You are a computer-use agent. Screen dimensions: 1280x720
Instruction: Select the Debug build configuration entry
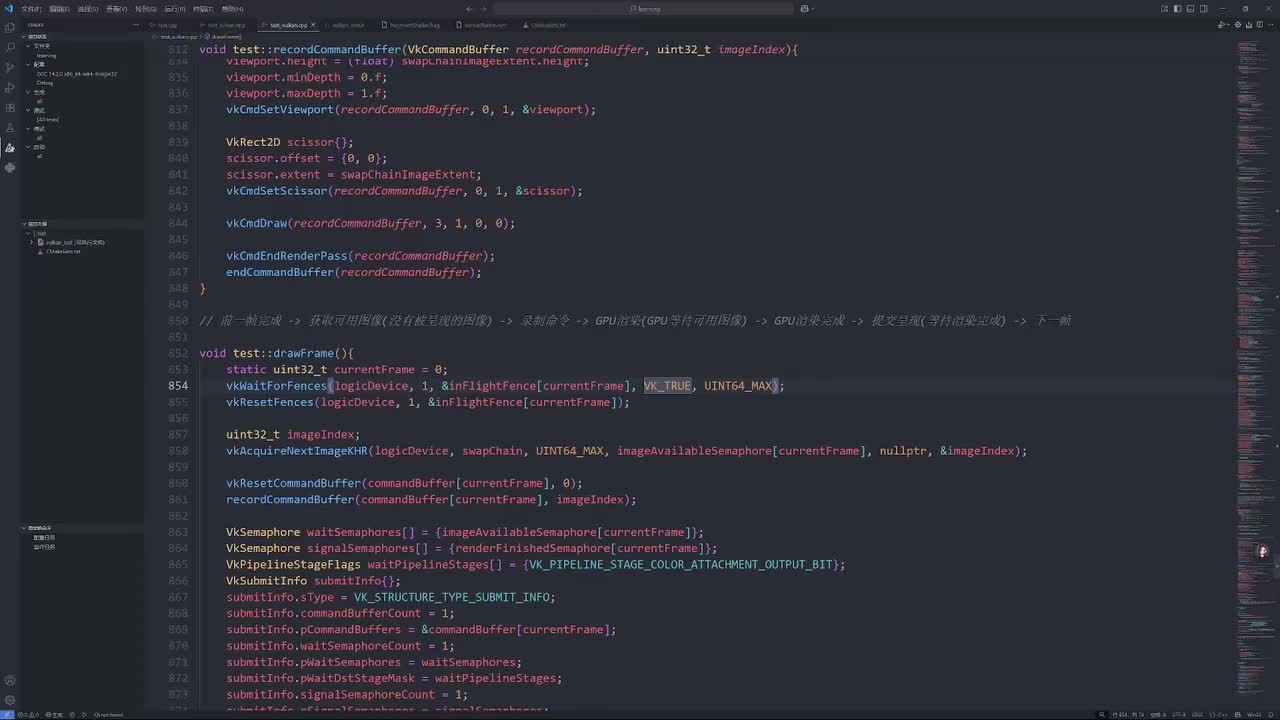pos(45,83)
